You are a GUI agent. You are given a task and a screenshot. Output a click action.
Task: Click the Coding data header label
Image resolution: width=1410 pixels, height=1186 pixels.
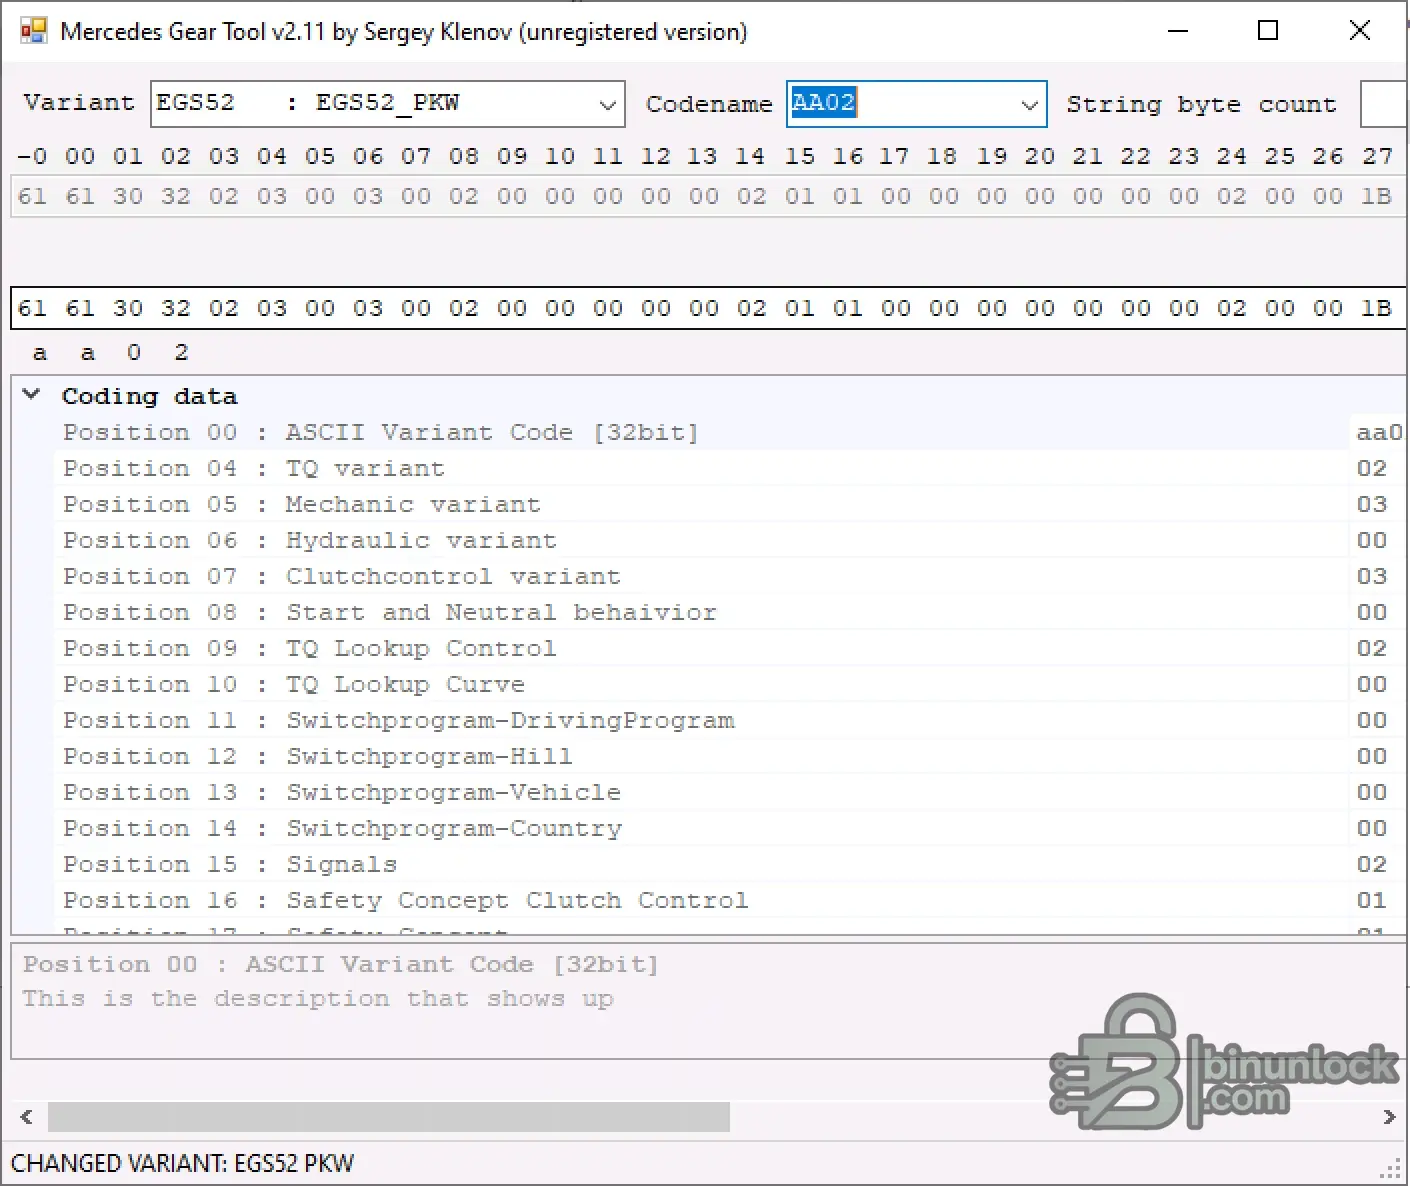149,396
